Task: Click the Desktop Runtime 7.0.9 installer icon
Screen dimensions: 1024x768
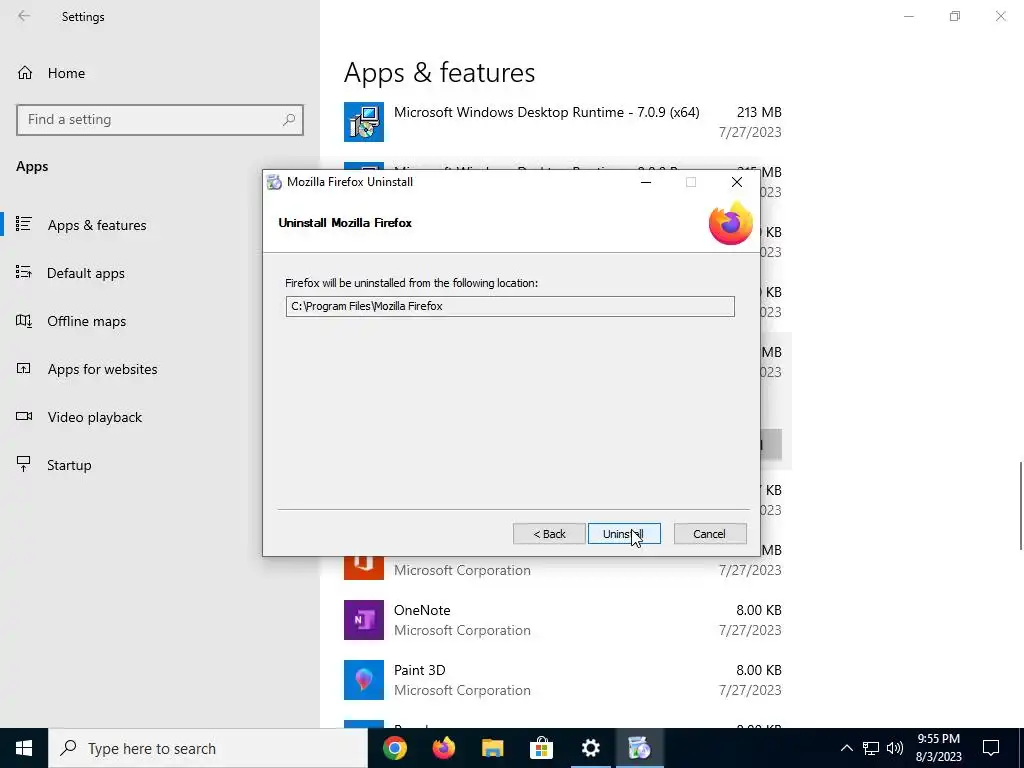Action: pos(364,122)
